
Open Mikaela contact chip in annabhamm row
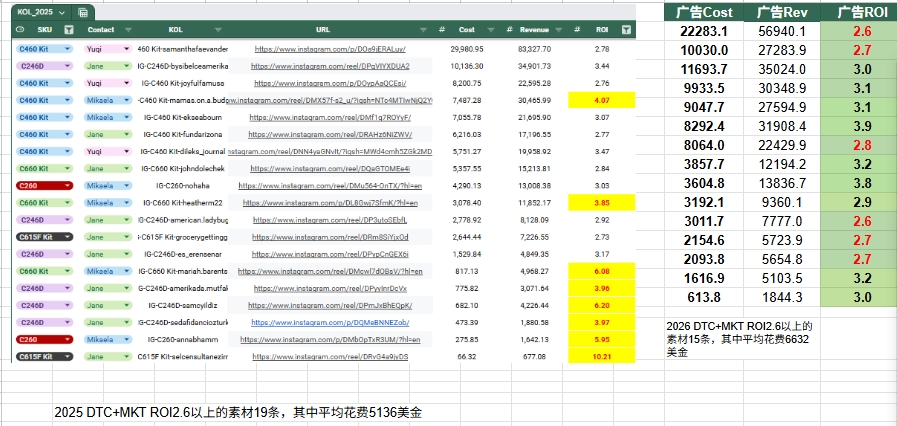[x=108, y=339]
